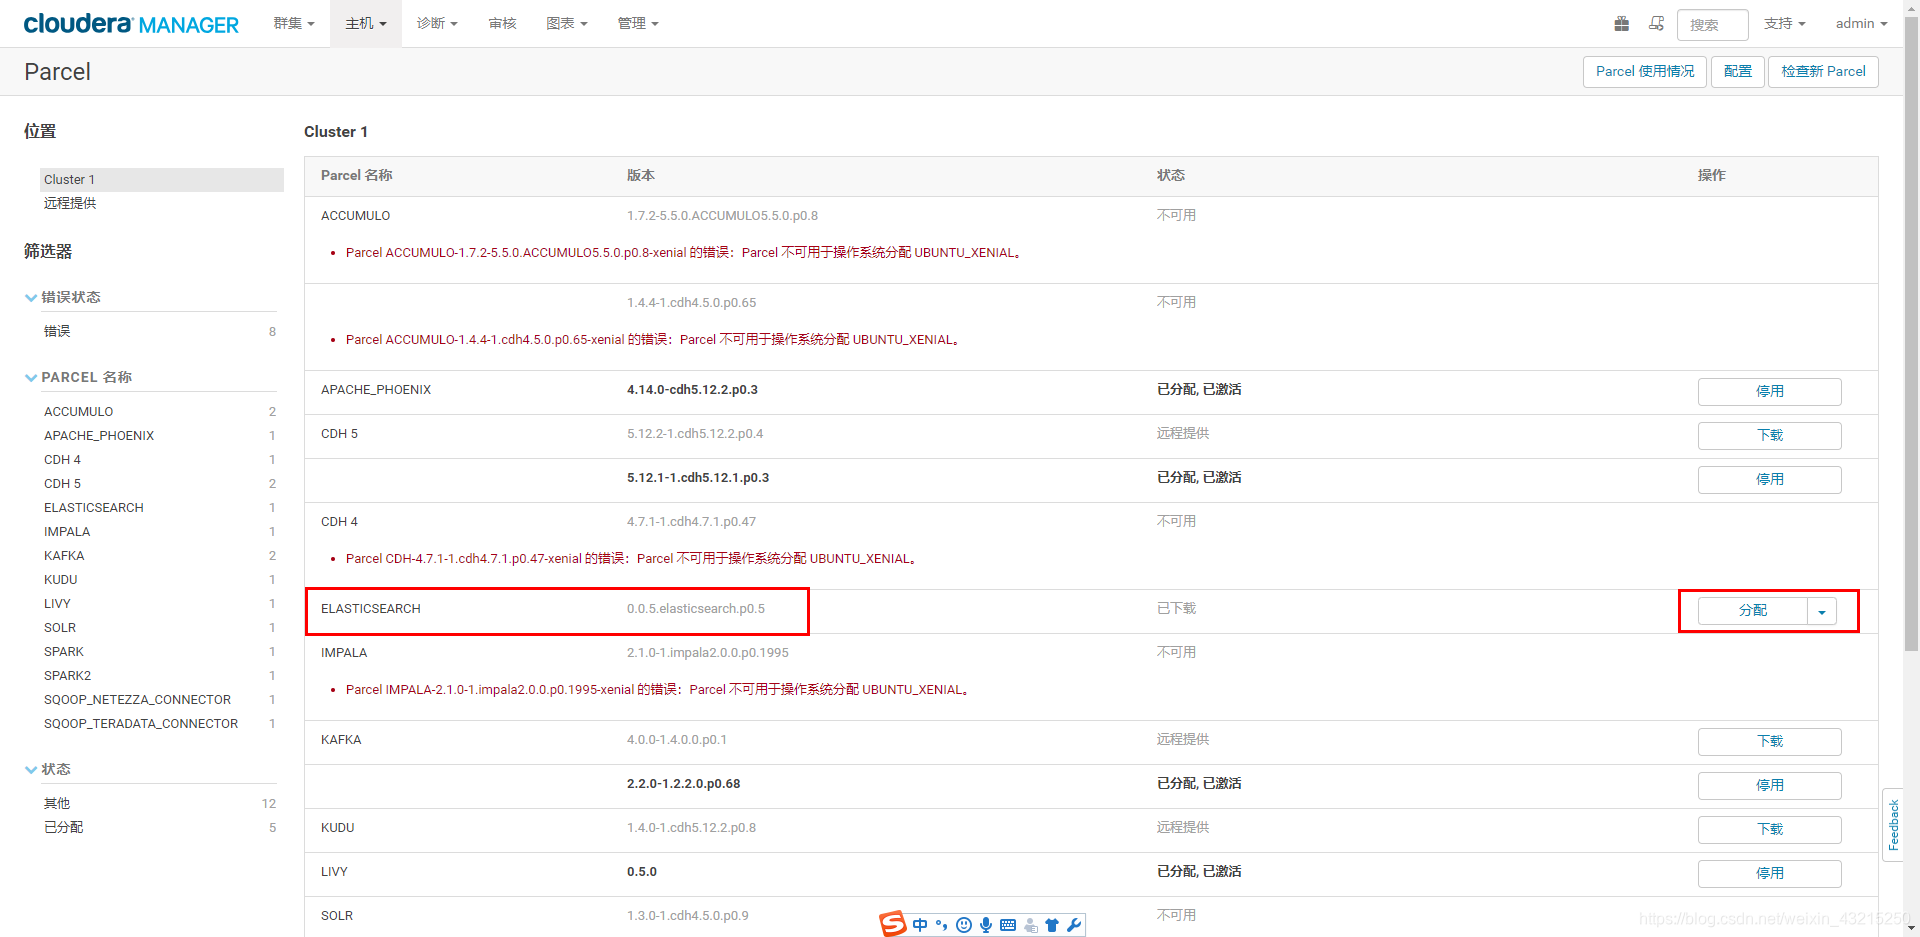Open the 群集 dropdown menu
Image resolution: width=1920 pixels, height=937 pixels.
point(294,23)
